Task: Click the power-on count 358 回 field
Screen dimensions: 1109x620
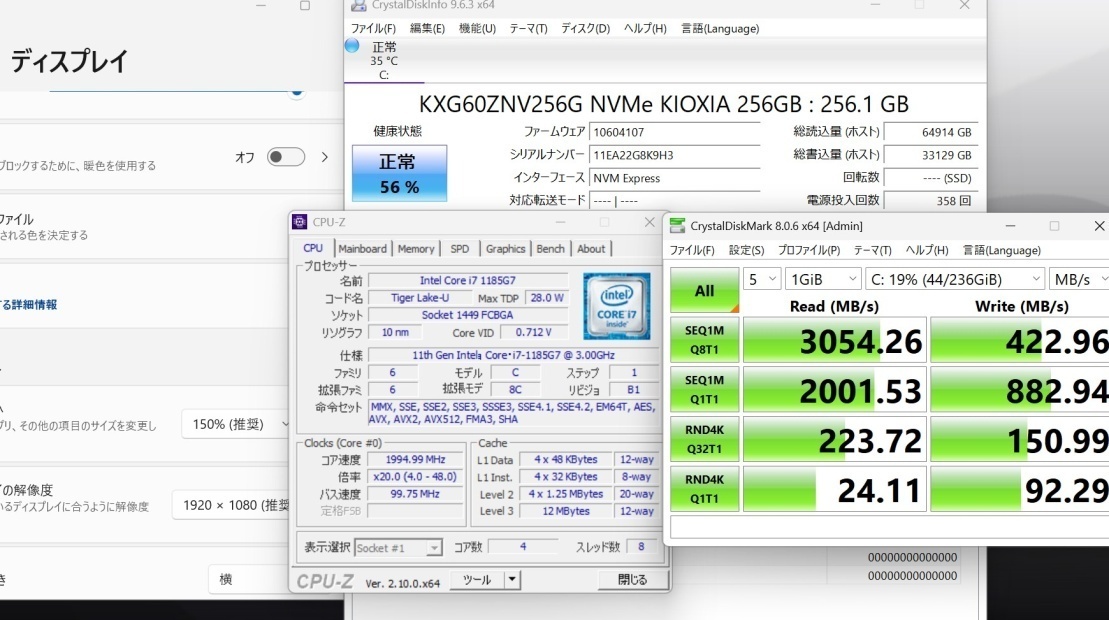Action: point(931,201)
